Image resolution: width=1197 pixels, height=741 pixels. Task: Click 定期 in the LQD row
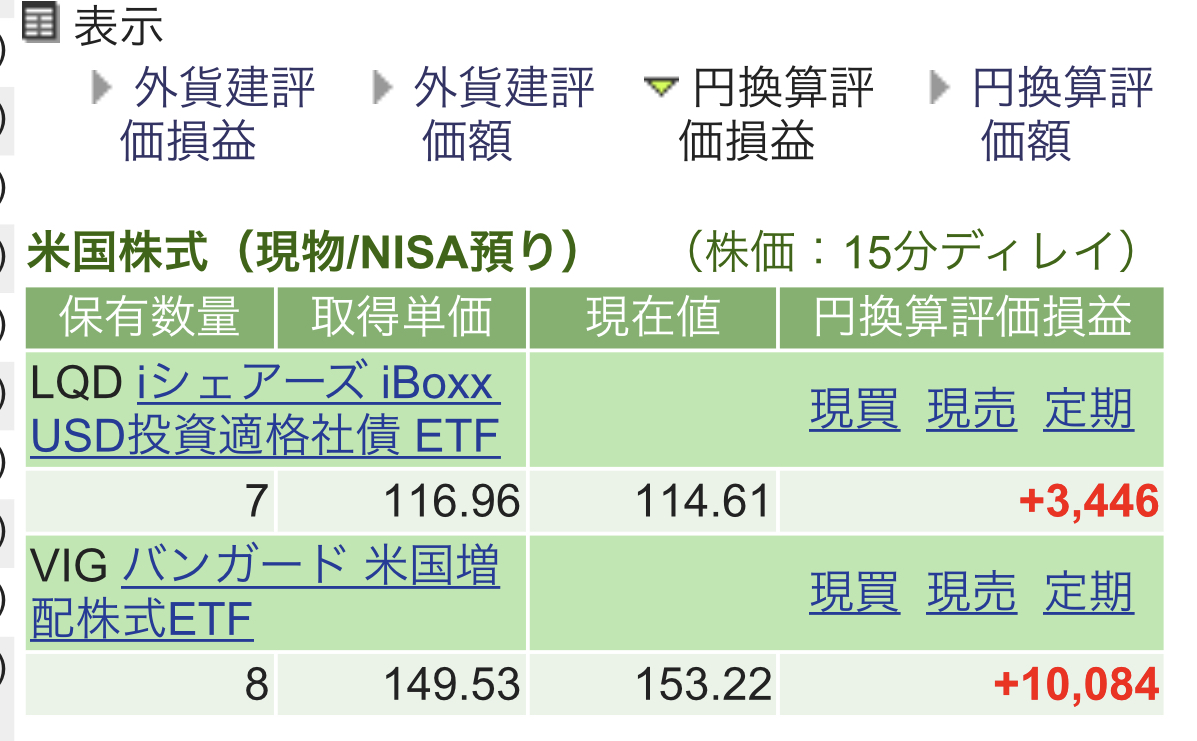point(1089,410)
